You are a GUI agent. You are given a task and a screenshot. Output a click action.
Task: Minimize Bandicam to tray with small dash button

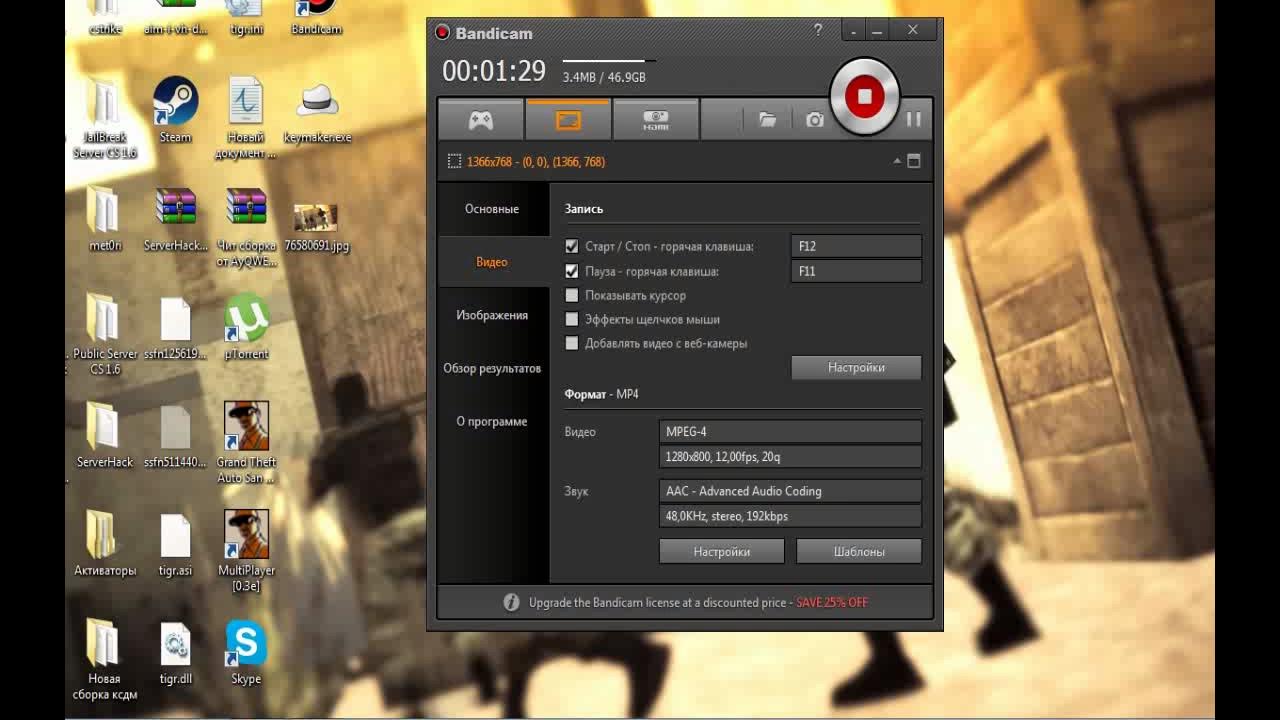click(x=854, y=31)
